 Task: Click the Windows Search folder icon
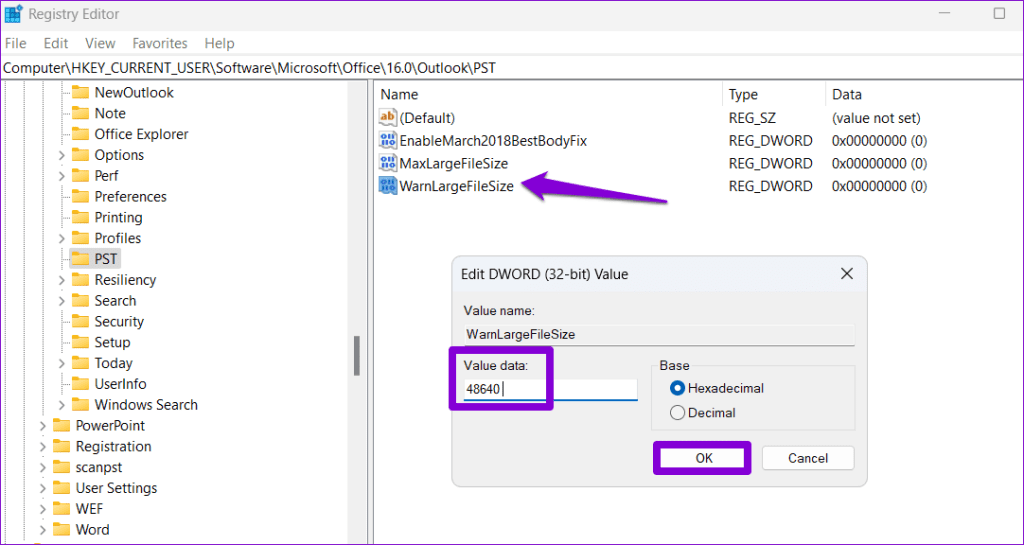pyautogui.click(x=80, y=405)
